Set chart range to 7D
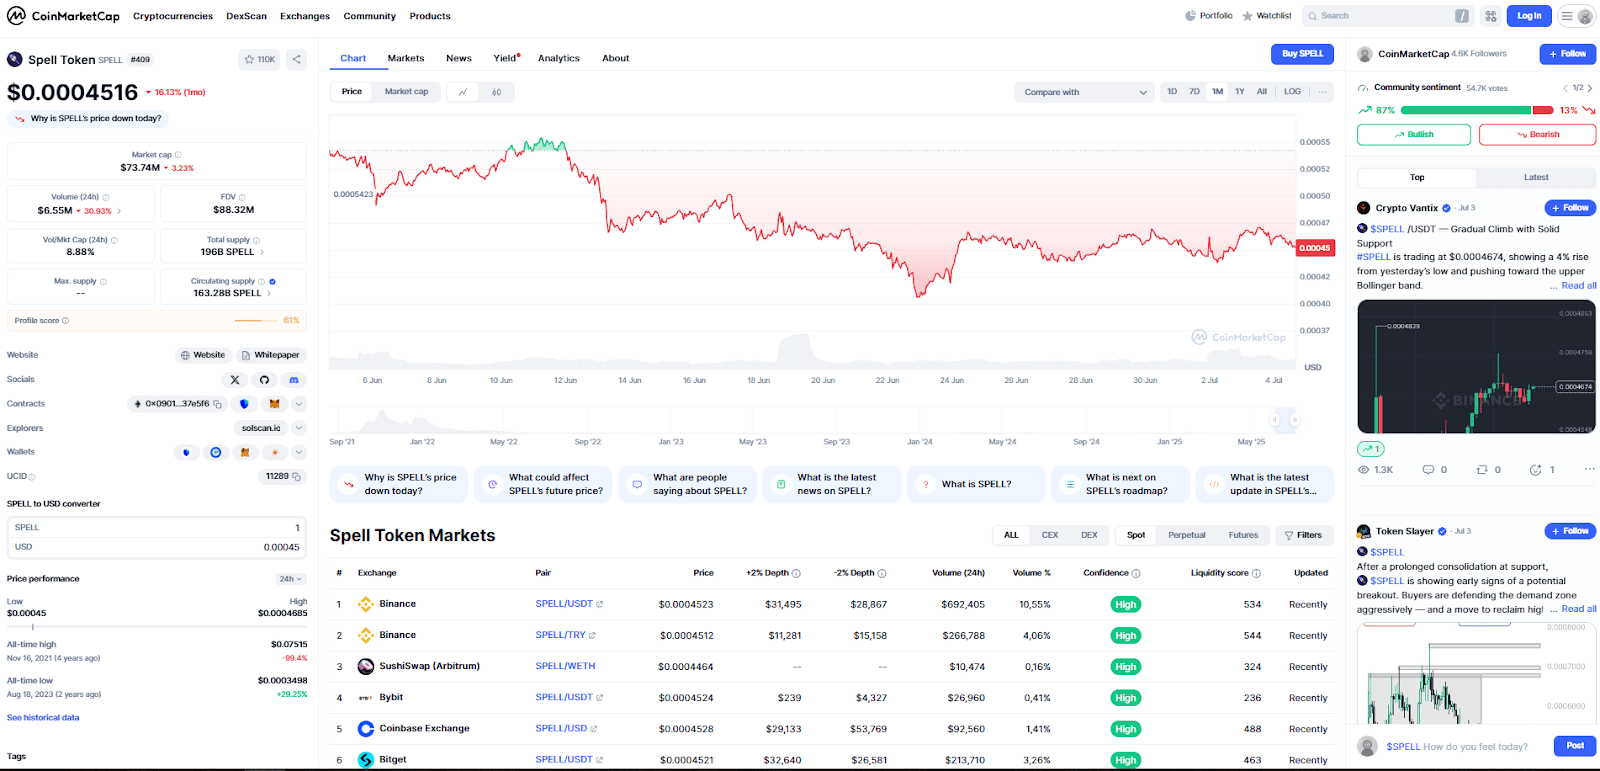The width and height of the screenshot is (1600, 771). point(1194,92)
